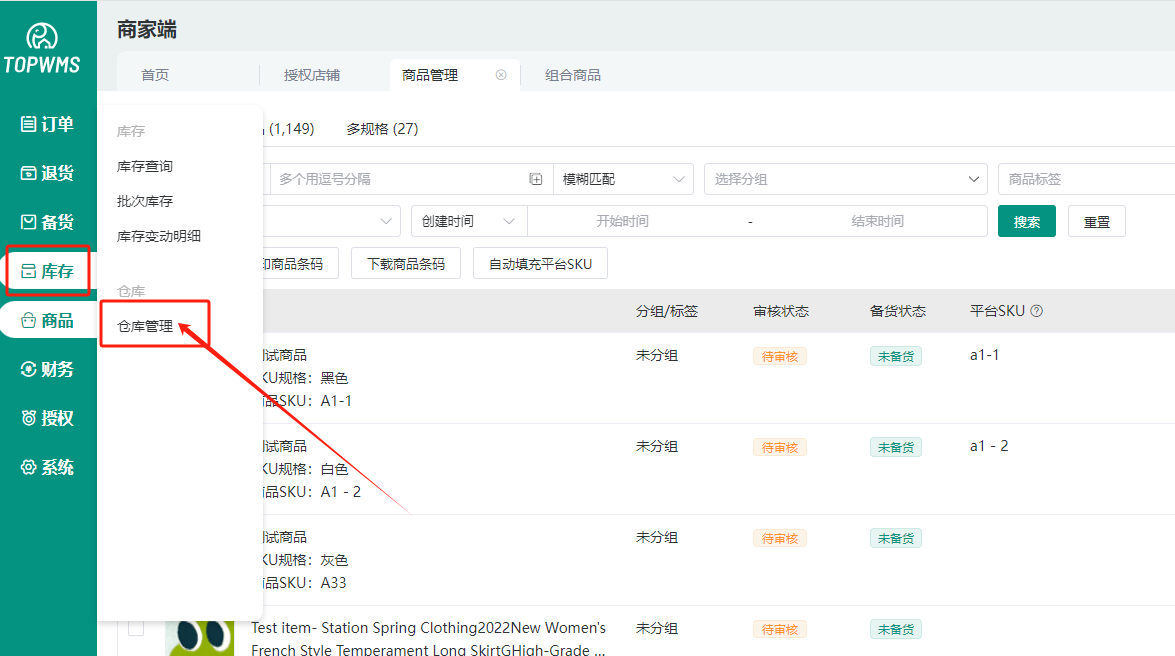Click 未分组 in the a1 - 2 row
Screen dimensions: 1175x656
[657, 447]
